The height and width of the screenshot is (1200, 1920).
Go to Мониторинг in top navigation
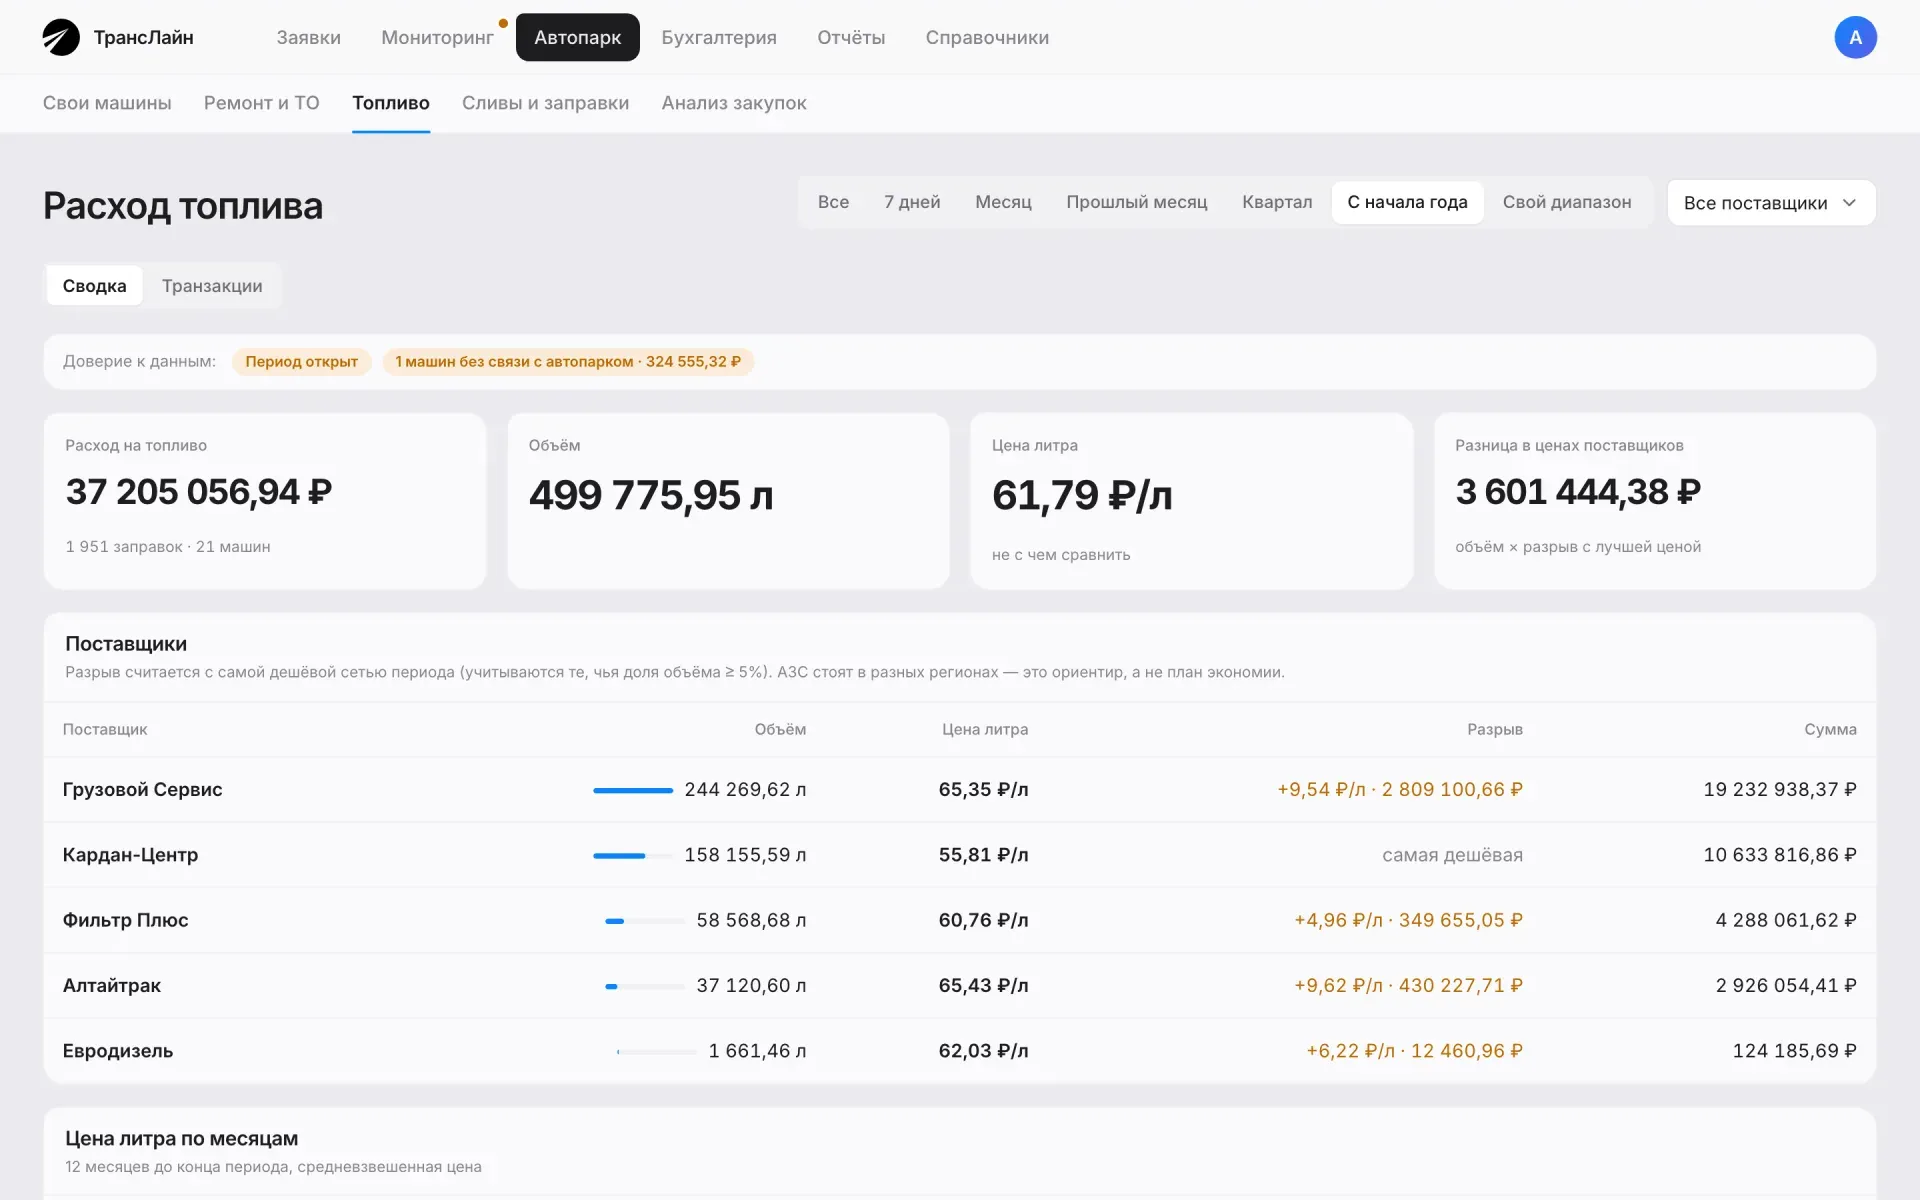437,38
